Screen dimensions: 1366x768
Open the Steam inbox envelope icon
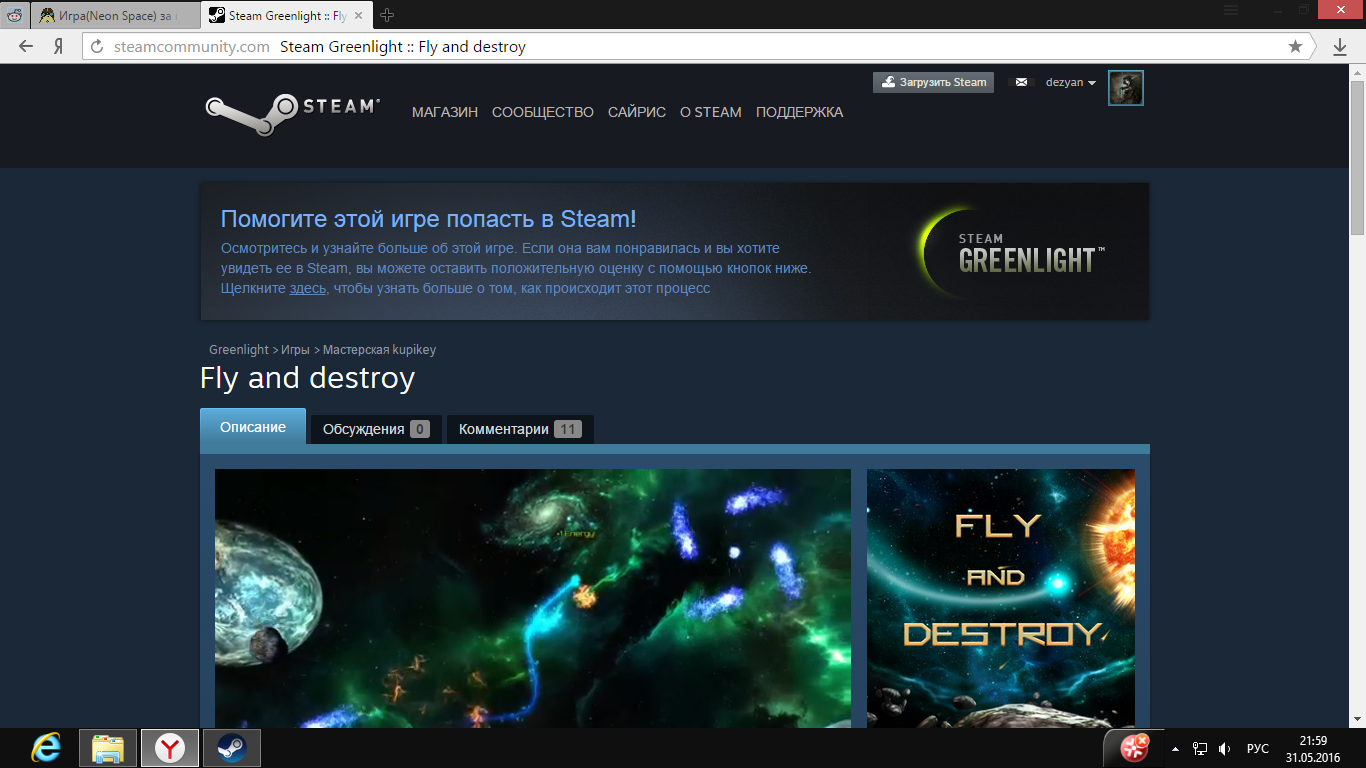tap(1021, 82)
